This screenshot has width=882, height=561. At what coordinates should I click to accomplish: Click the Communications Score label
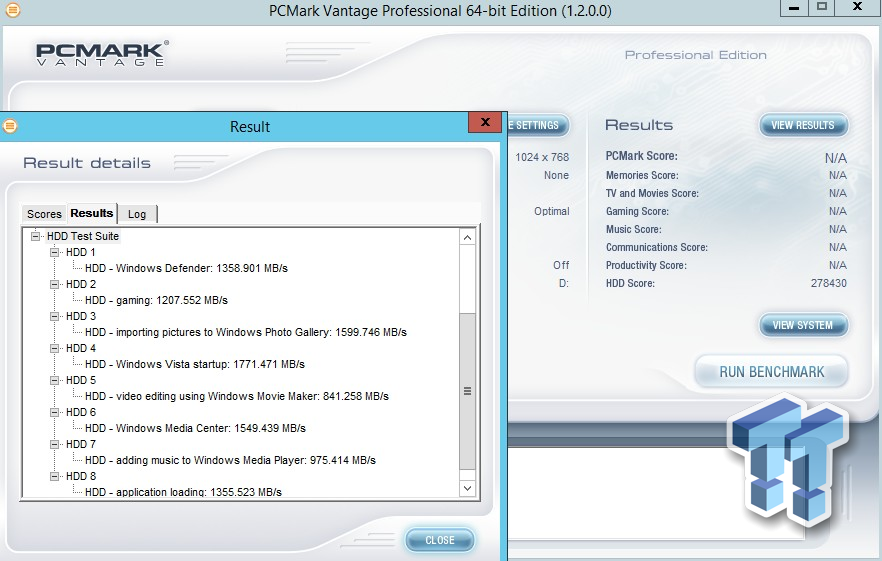tap(656, 248)
